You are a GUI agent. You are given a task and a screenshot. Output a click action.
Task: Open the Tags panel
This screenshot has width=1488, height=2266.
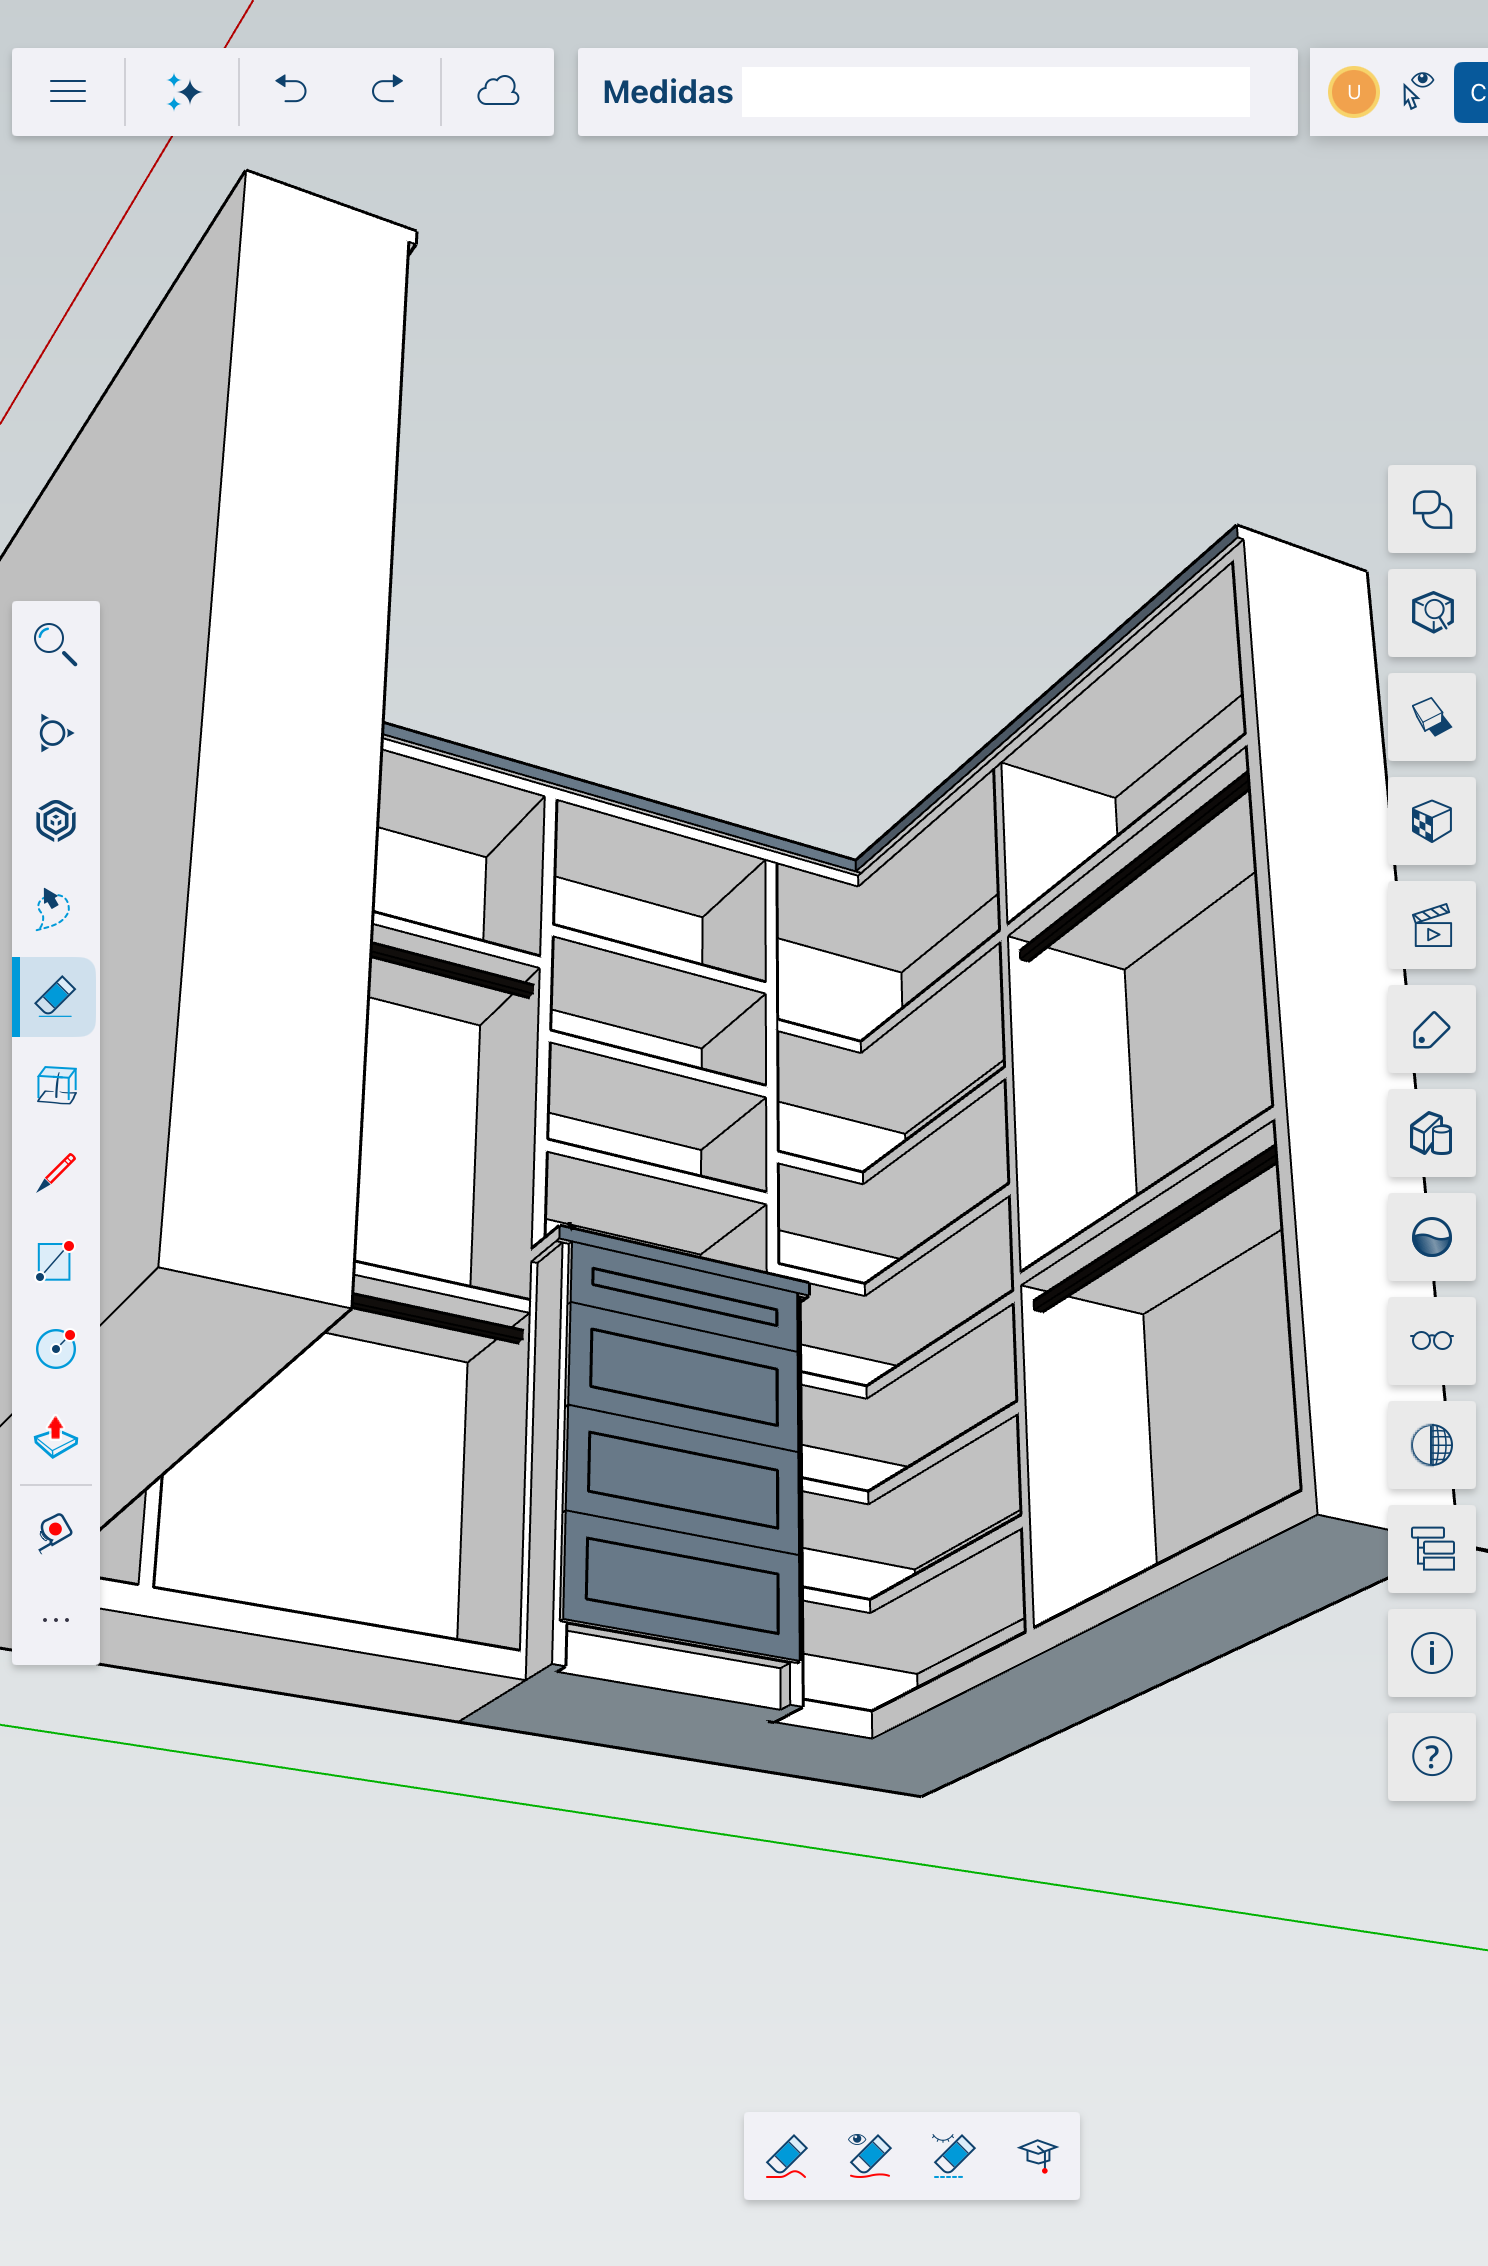pos(1431,1029)
